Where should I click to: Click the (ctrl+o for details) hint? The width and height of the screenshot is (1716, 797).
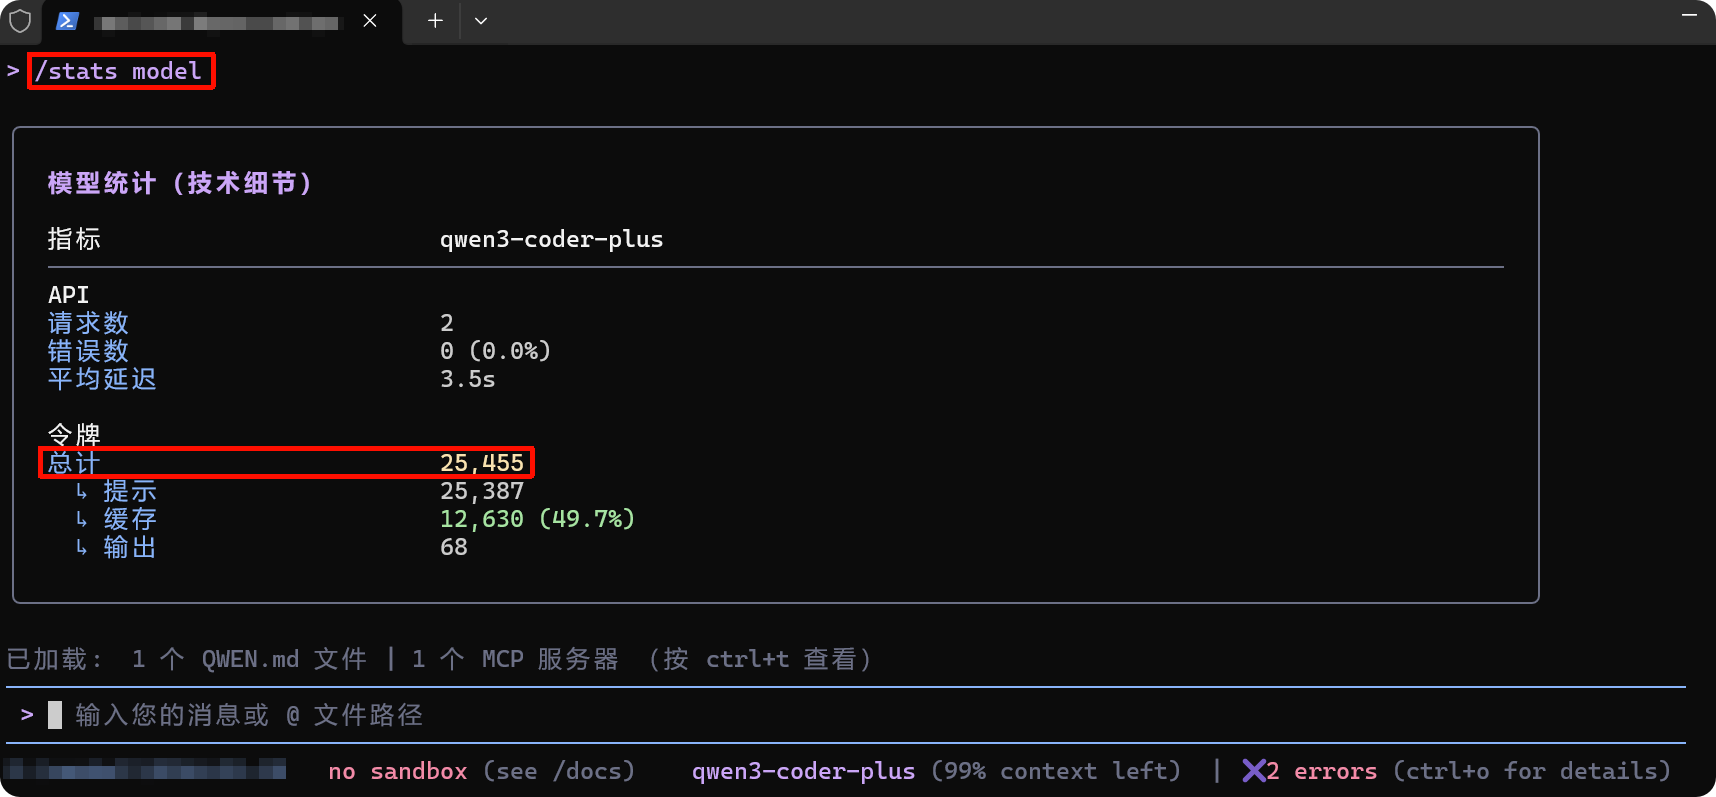click(x=1531, y=771)
